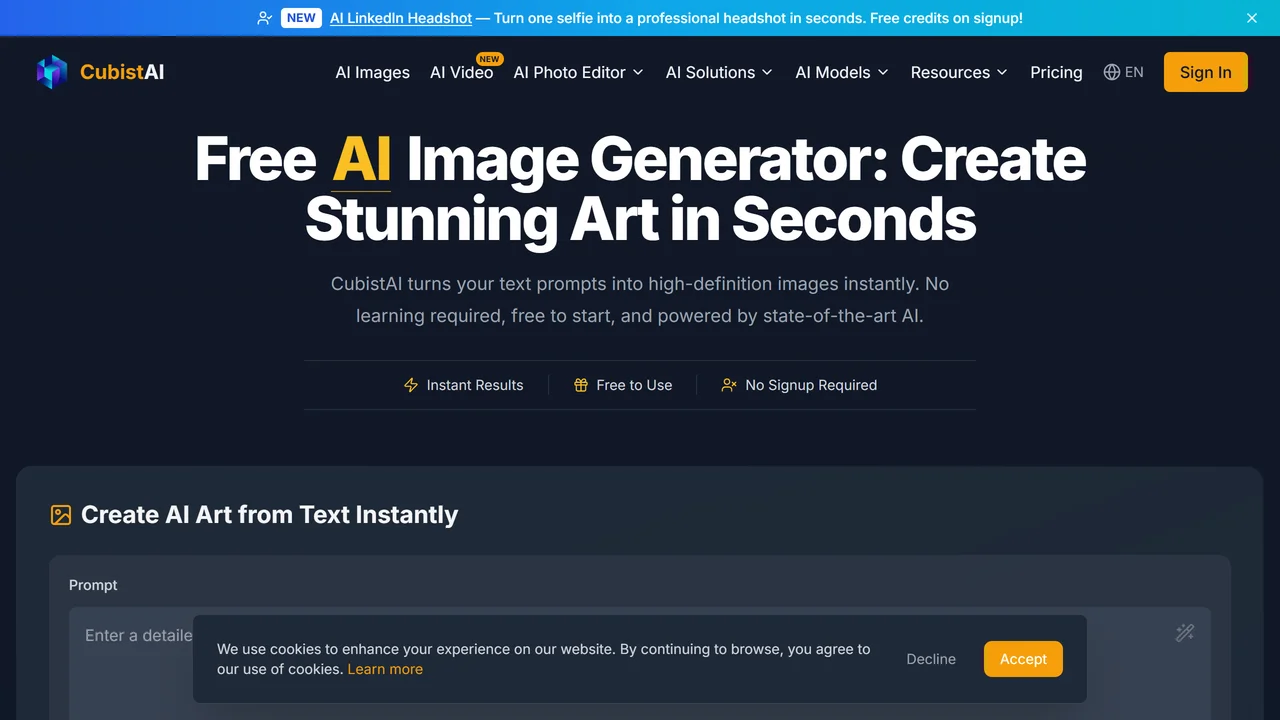Click the 'Instant Results' text

[x=475, y=385]
